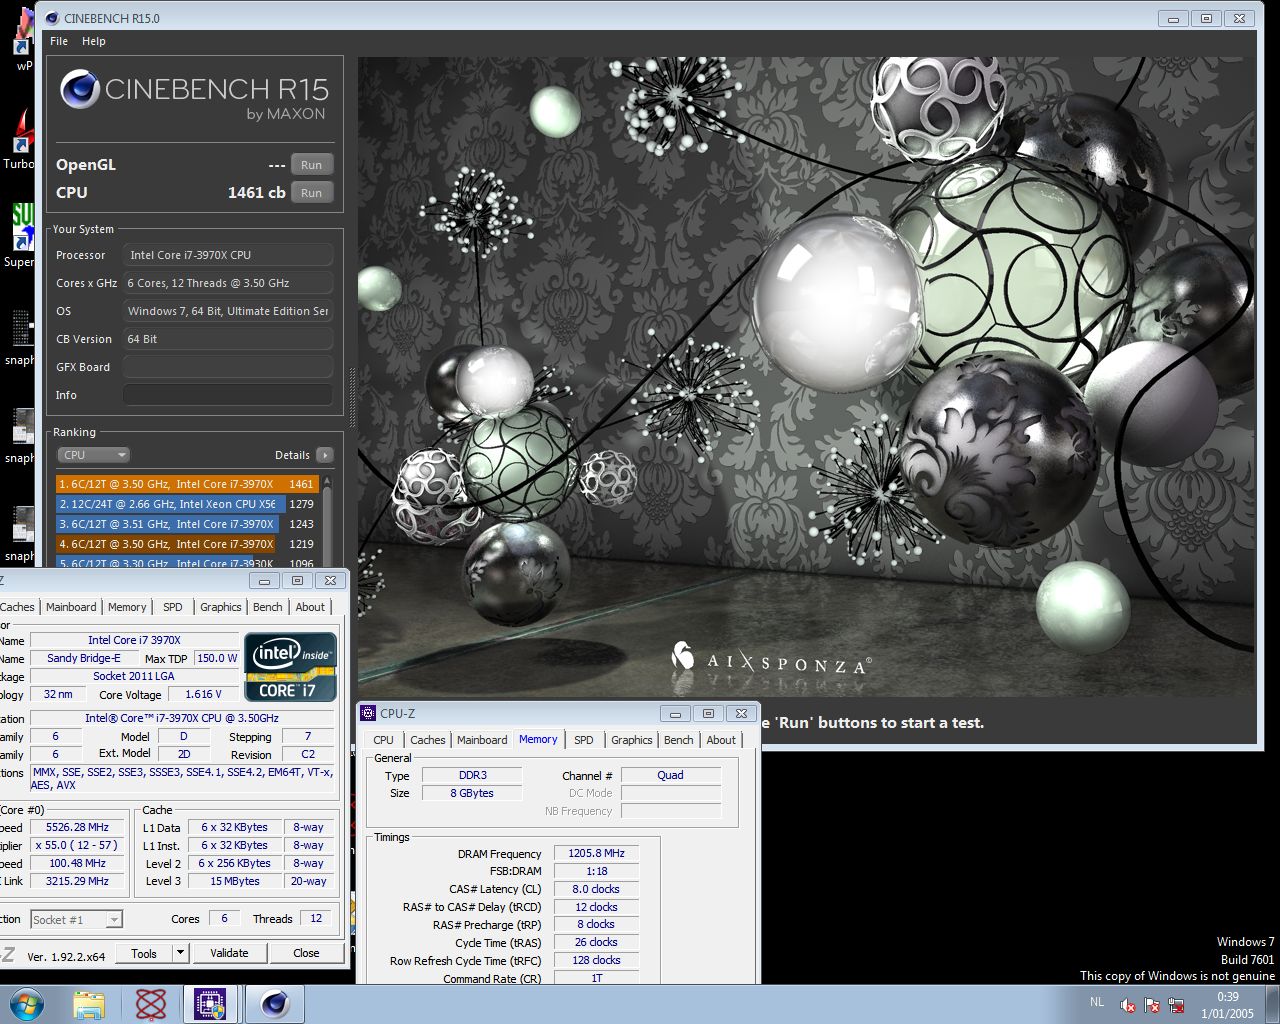Open the File menu in Cinebench
1280x1024 pixels.
(x=59, y=41)
